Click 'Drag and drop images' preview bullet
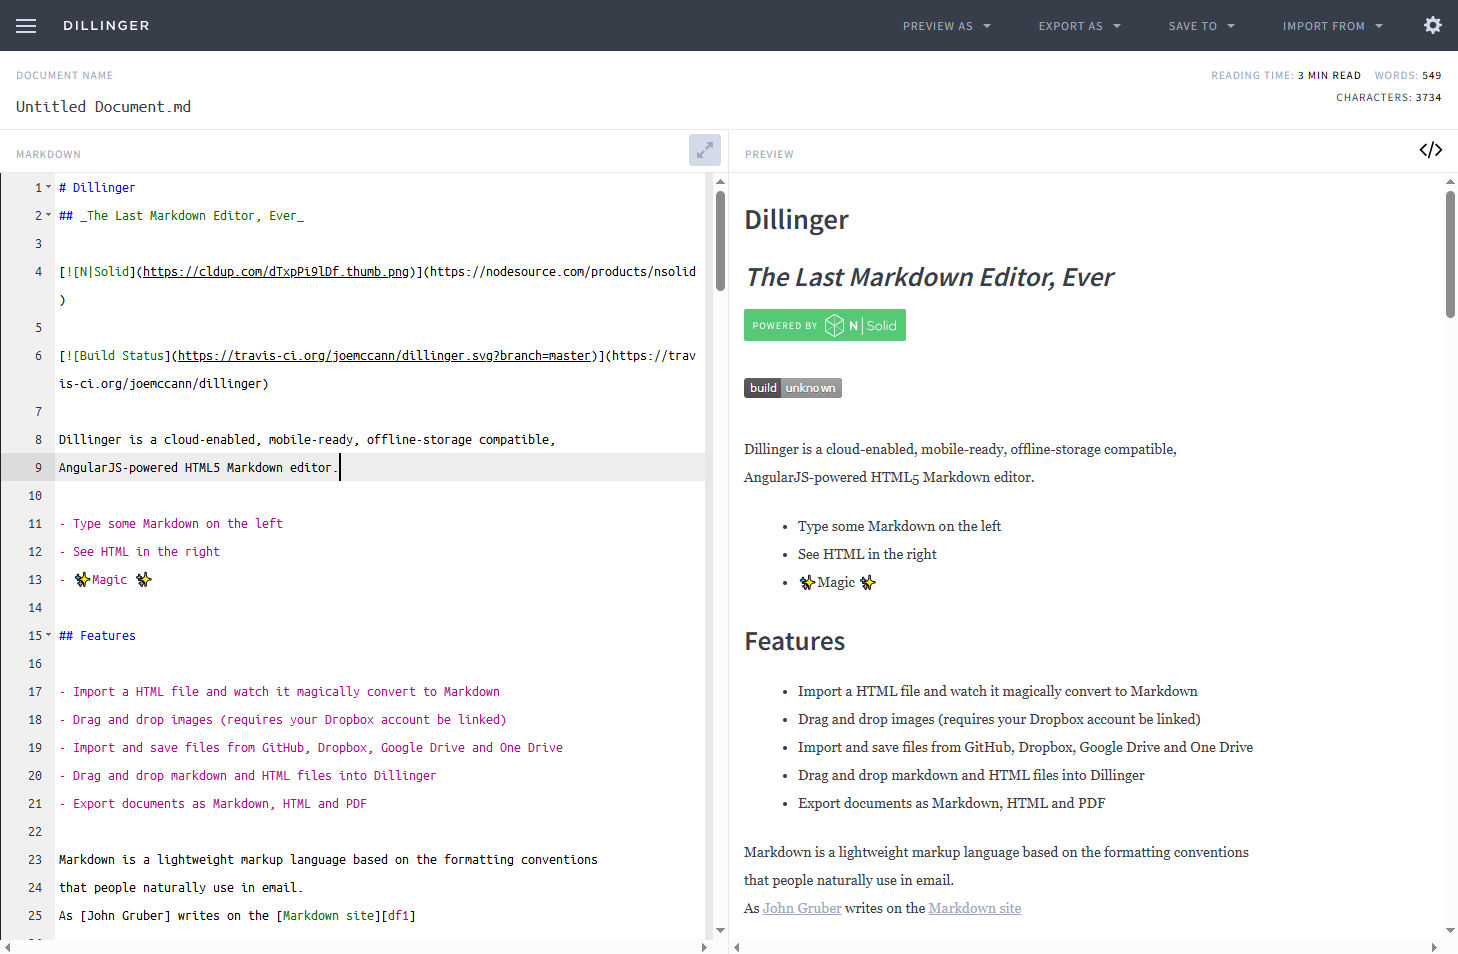 point(999,719)
